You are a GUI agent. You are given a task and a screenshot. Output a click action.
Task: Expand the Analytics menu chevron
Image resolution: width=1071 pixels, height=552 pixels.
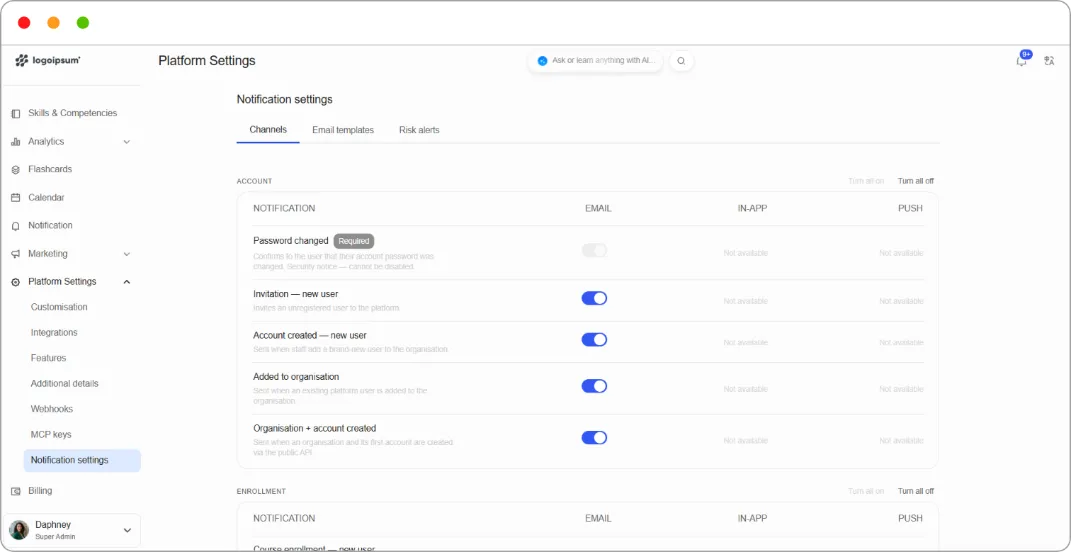[126, 141]
